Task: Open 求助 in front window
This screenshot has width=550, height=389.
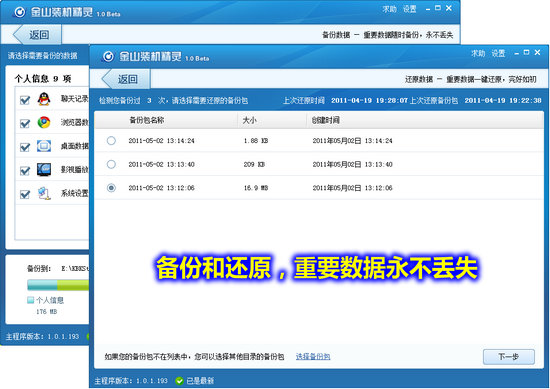Action: click(478, 53)
